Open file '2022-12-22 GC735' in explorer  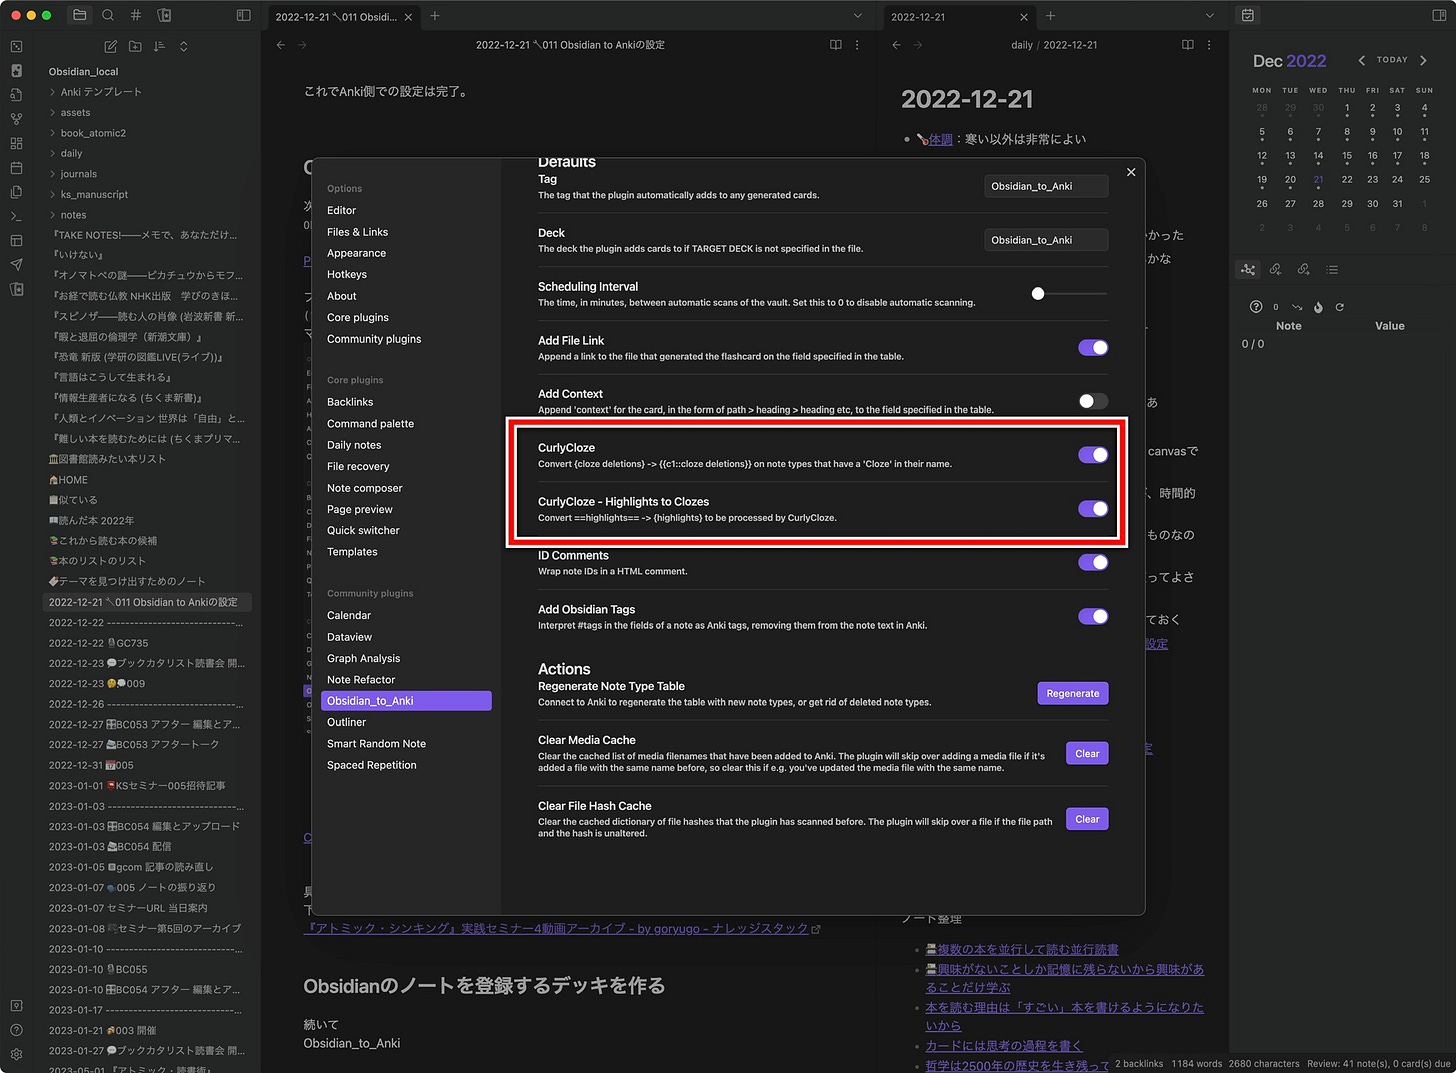(98, 643)
